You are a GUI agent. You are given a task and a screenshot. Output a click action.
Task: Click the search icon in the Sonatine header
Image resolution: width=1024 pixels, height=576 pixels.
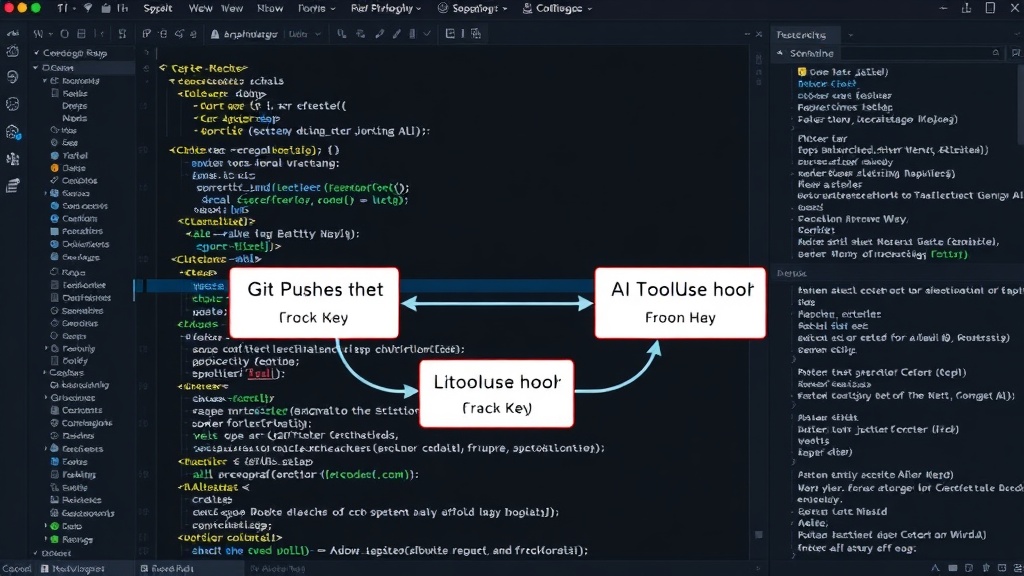(996, 53)
